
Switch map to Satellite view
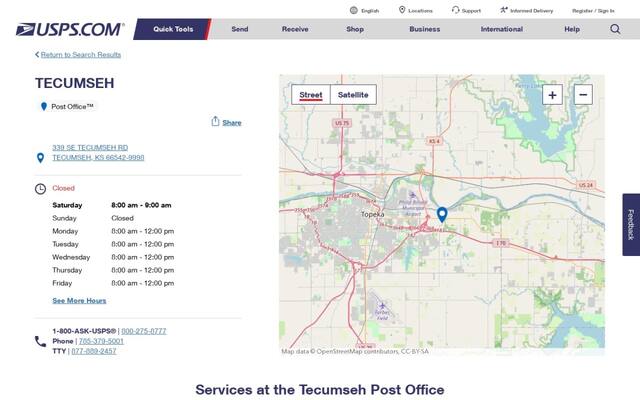(353, 95)
